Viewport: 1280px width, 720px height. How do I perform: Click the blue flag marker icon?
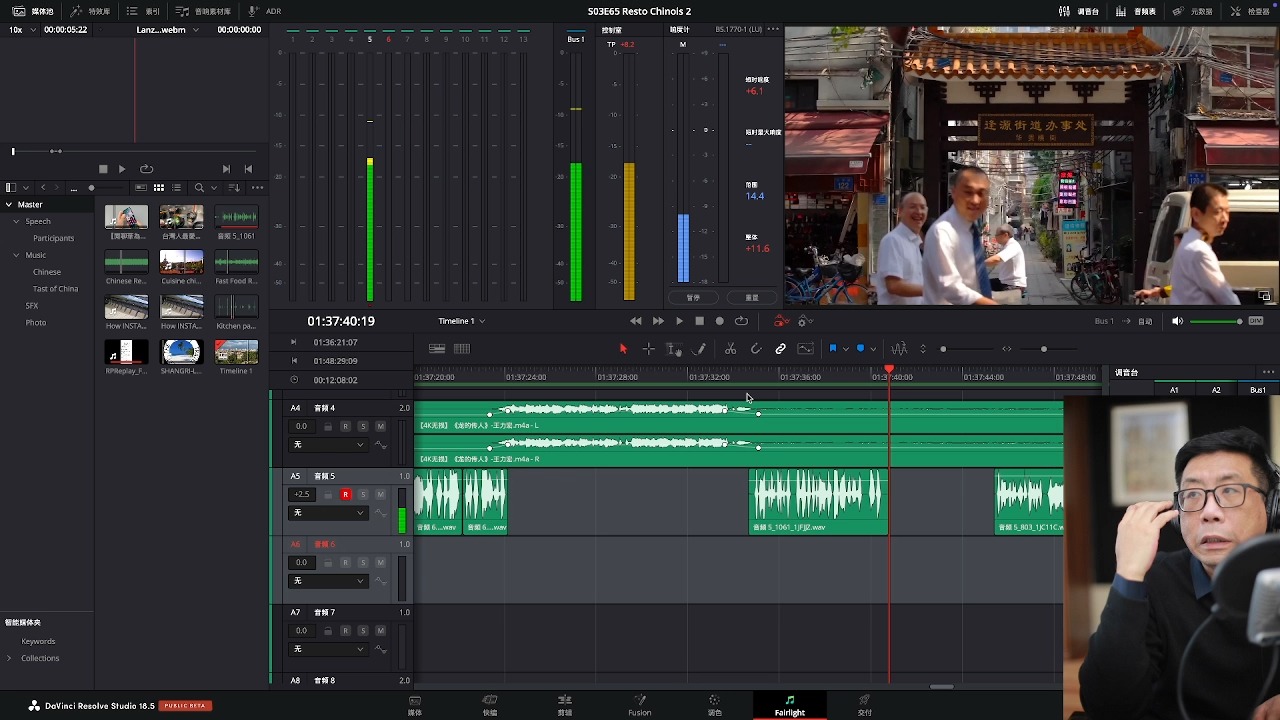point(832,349)
